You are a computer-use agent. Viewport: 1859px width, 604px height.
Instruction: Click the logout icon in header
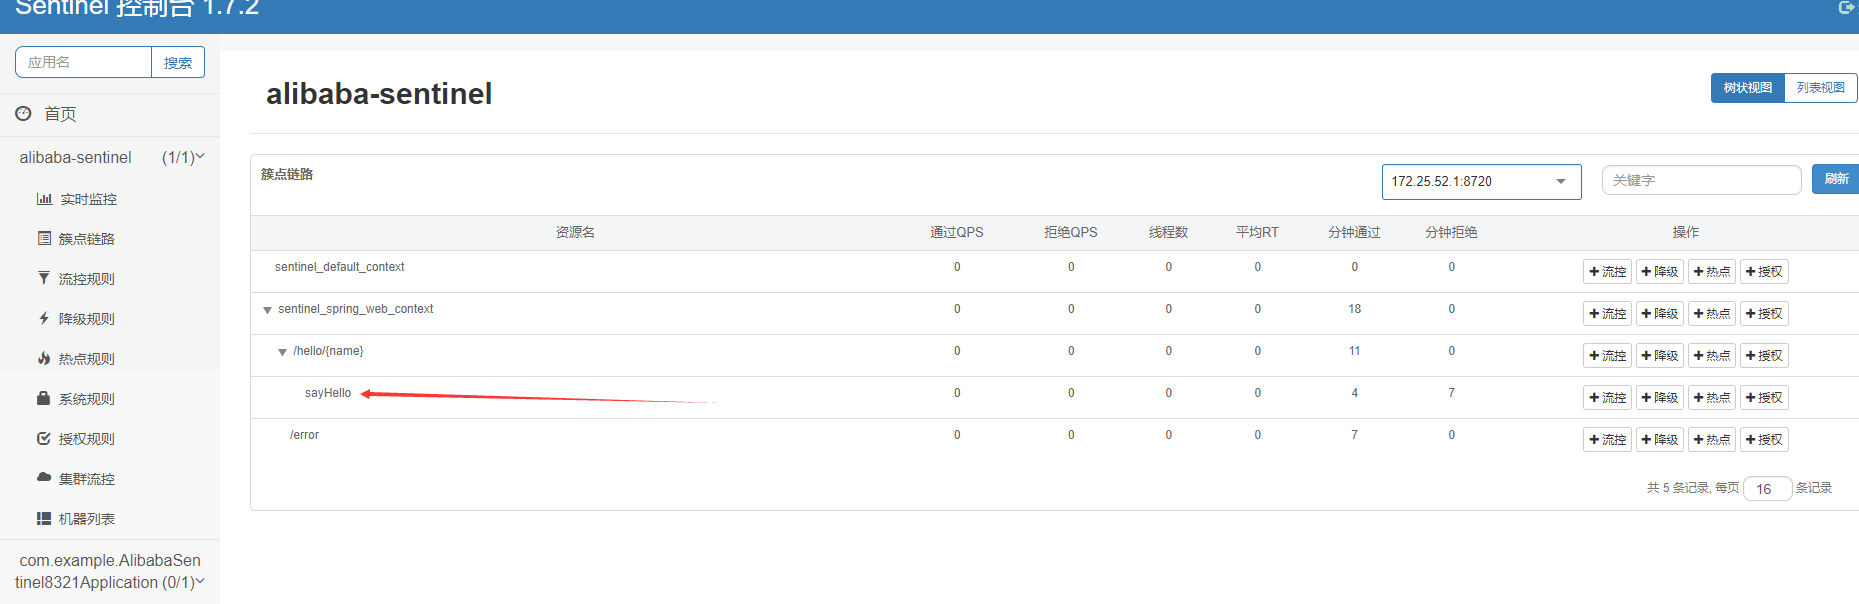[x=1846, y=7]
